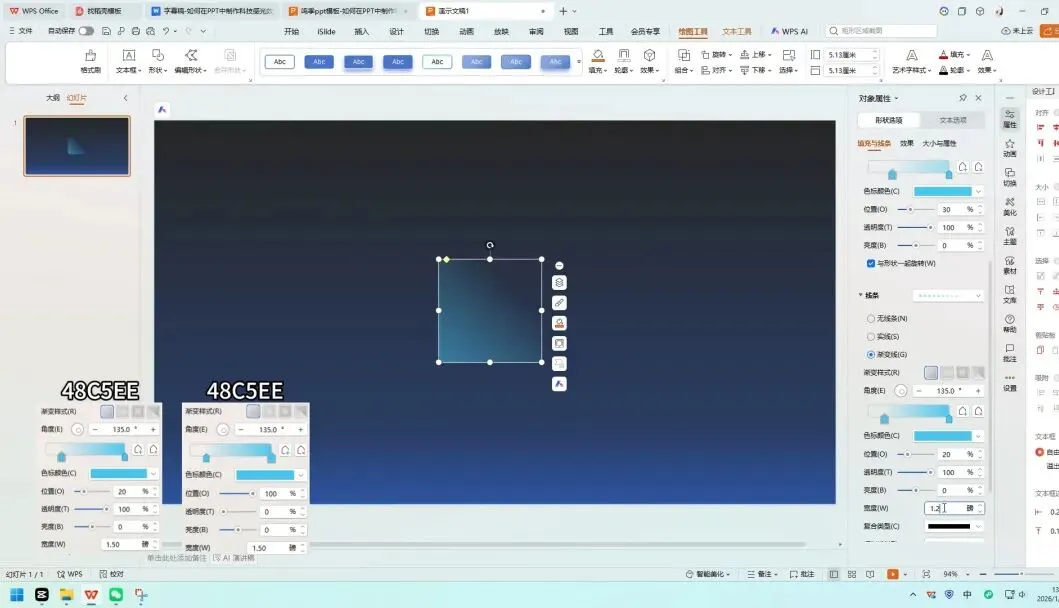This screenshot has width=1059, height=608.
Task: Click the layers icon in floating shape toolbar
Action: 559,282
